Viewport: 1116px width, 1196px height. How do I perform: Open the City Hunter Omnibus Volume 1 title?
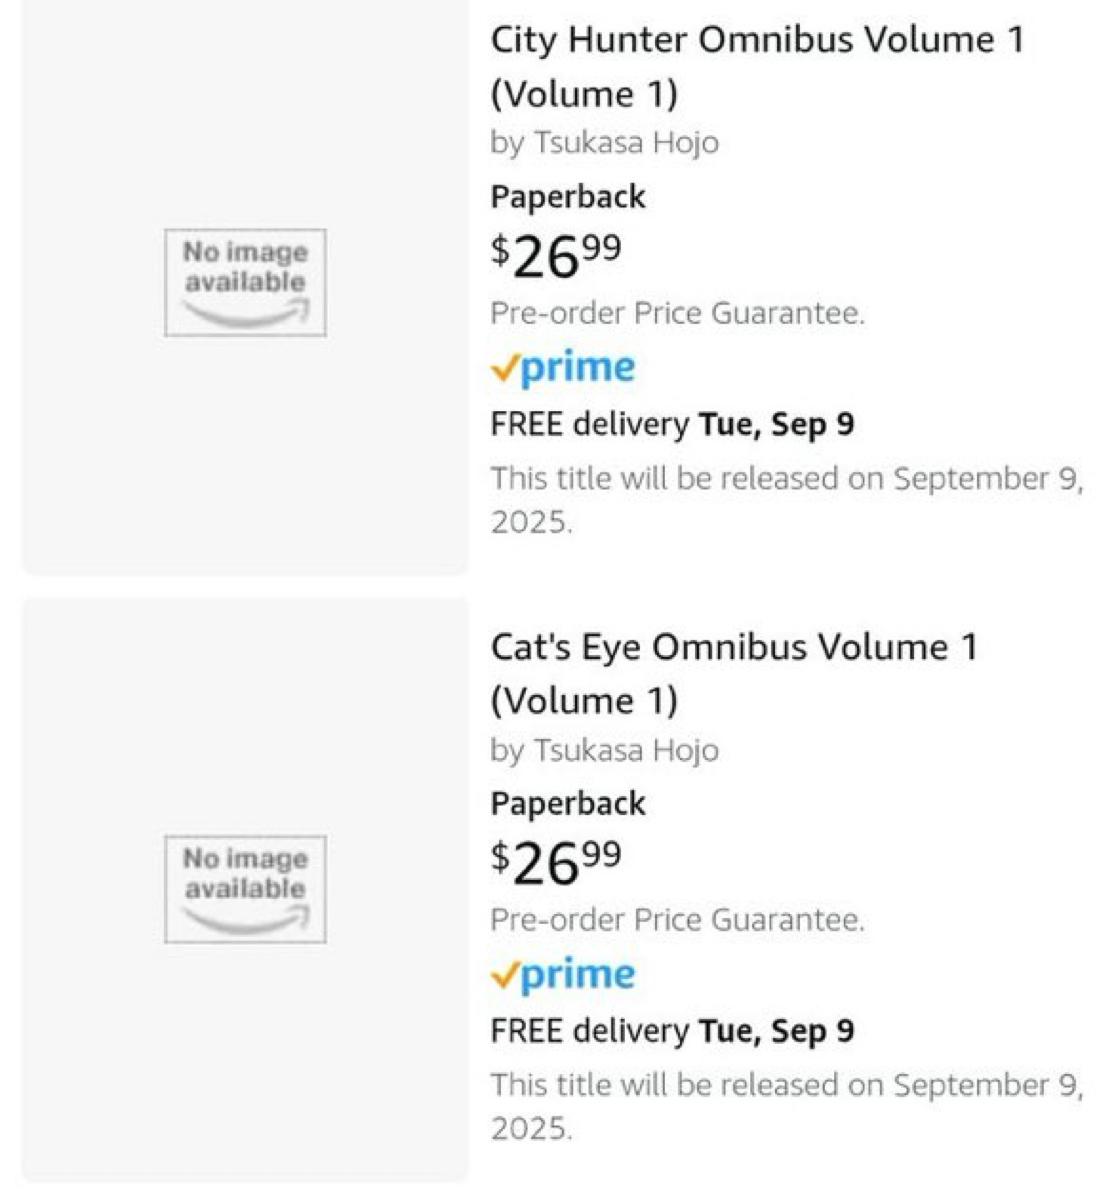[757, 66]
